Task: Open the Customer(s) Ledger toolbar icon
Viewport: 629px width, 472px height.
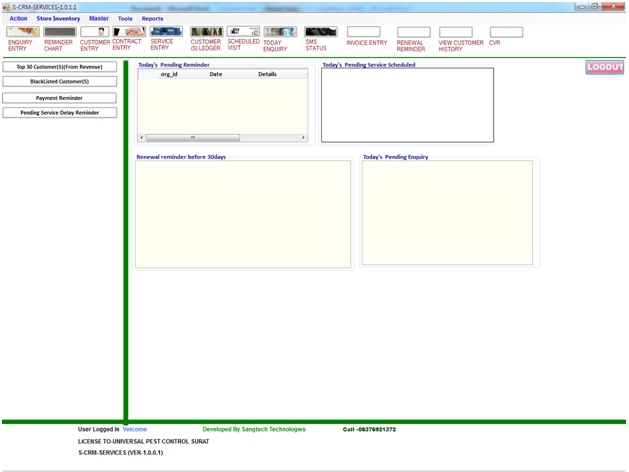Action: click(x=207, y=32)
